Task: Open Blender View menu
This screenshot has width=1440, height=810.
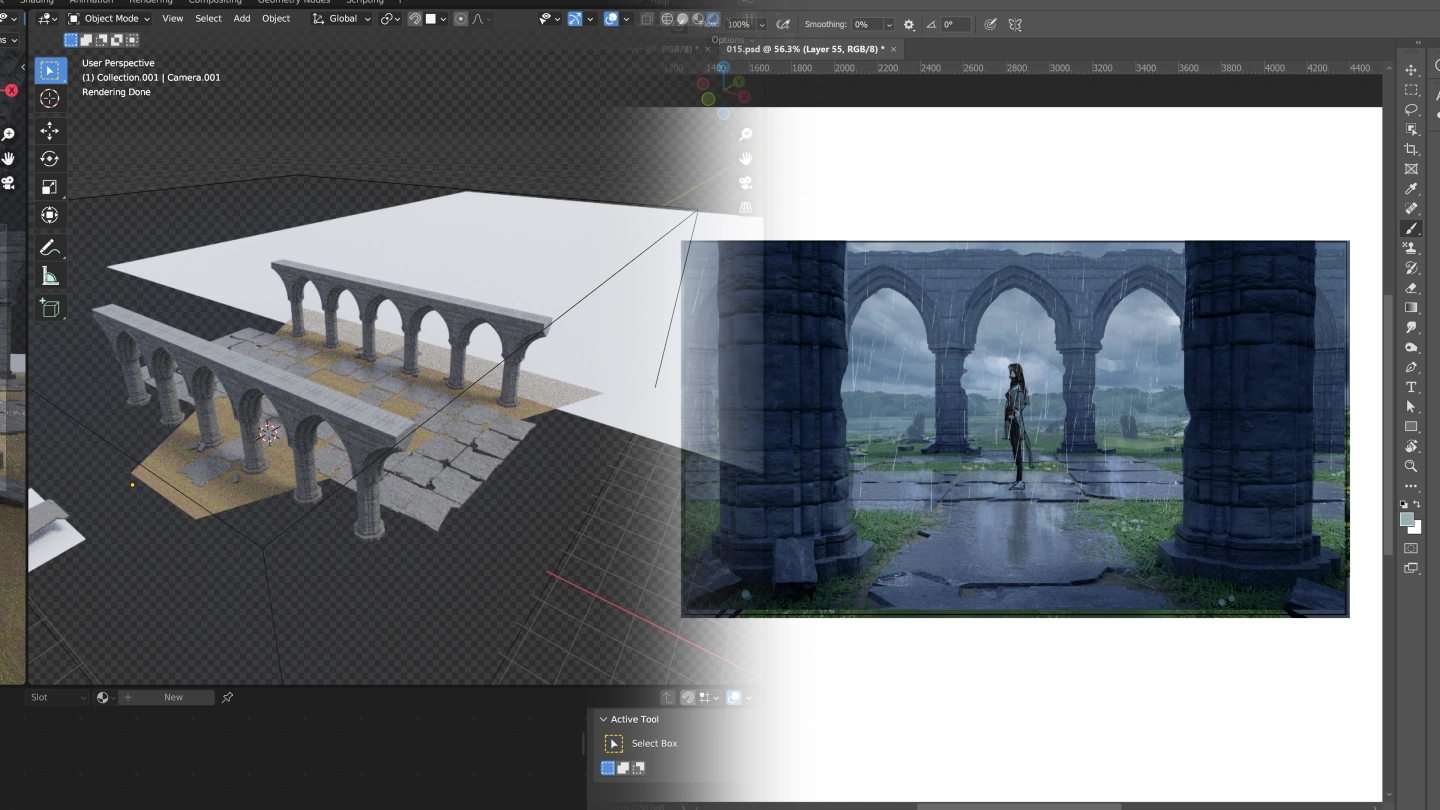Action: 173,19
